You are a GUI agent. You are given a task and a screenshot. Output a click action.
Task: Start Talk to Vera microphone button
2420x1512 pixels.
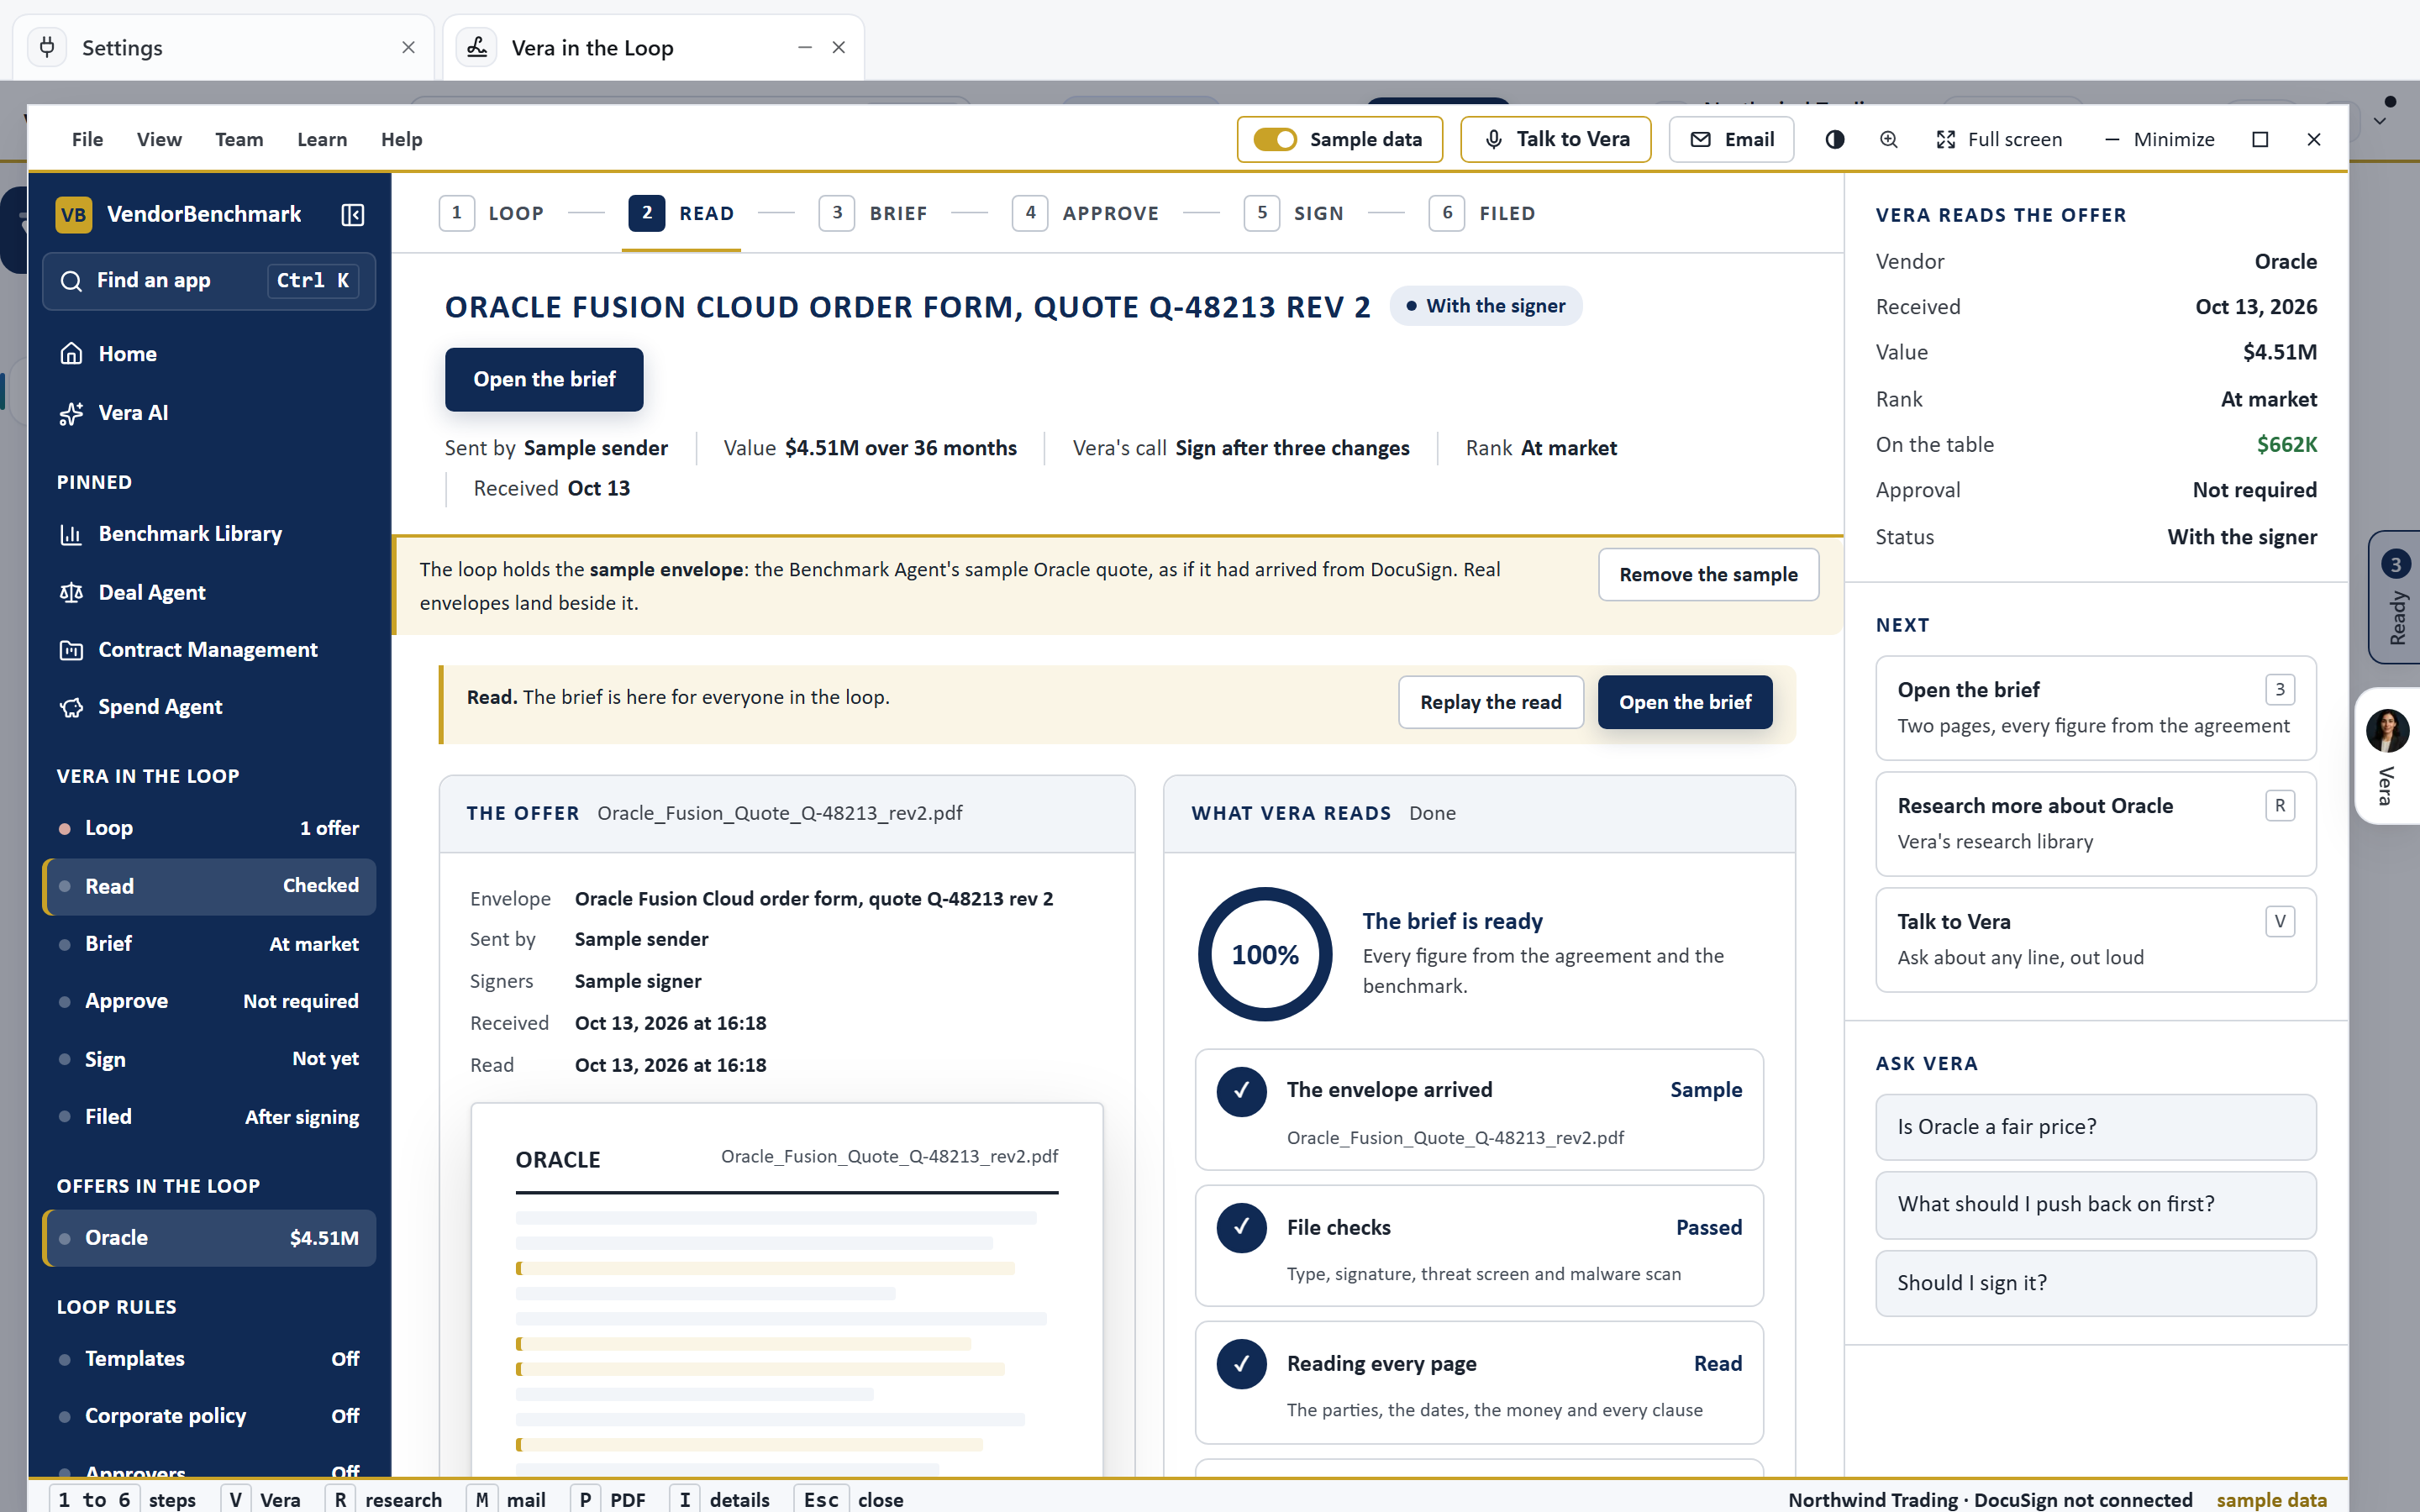point(1555,139)
